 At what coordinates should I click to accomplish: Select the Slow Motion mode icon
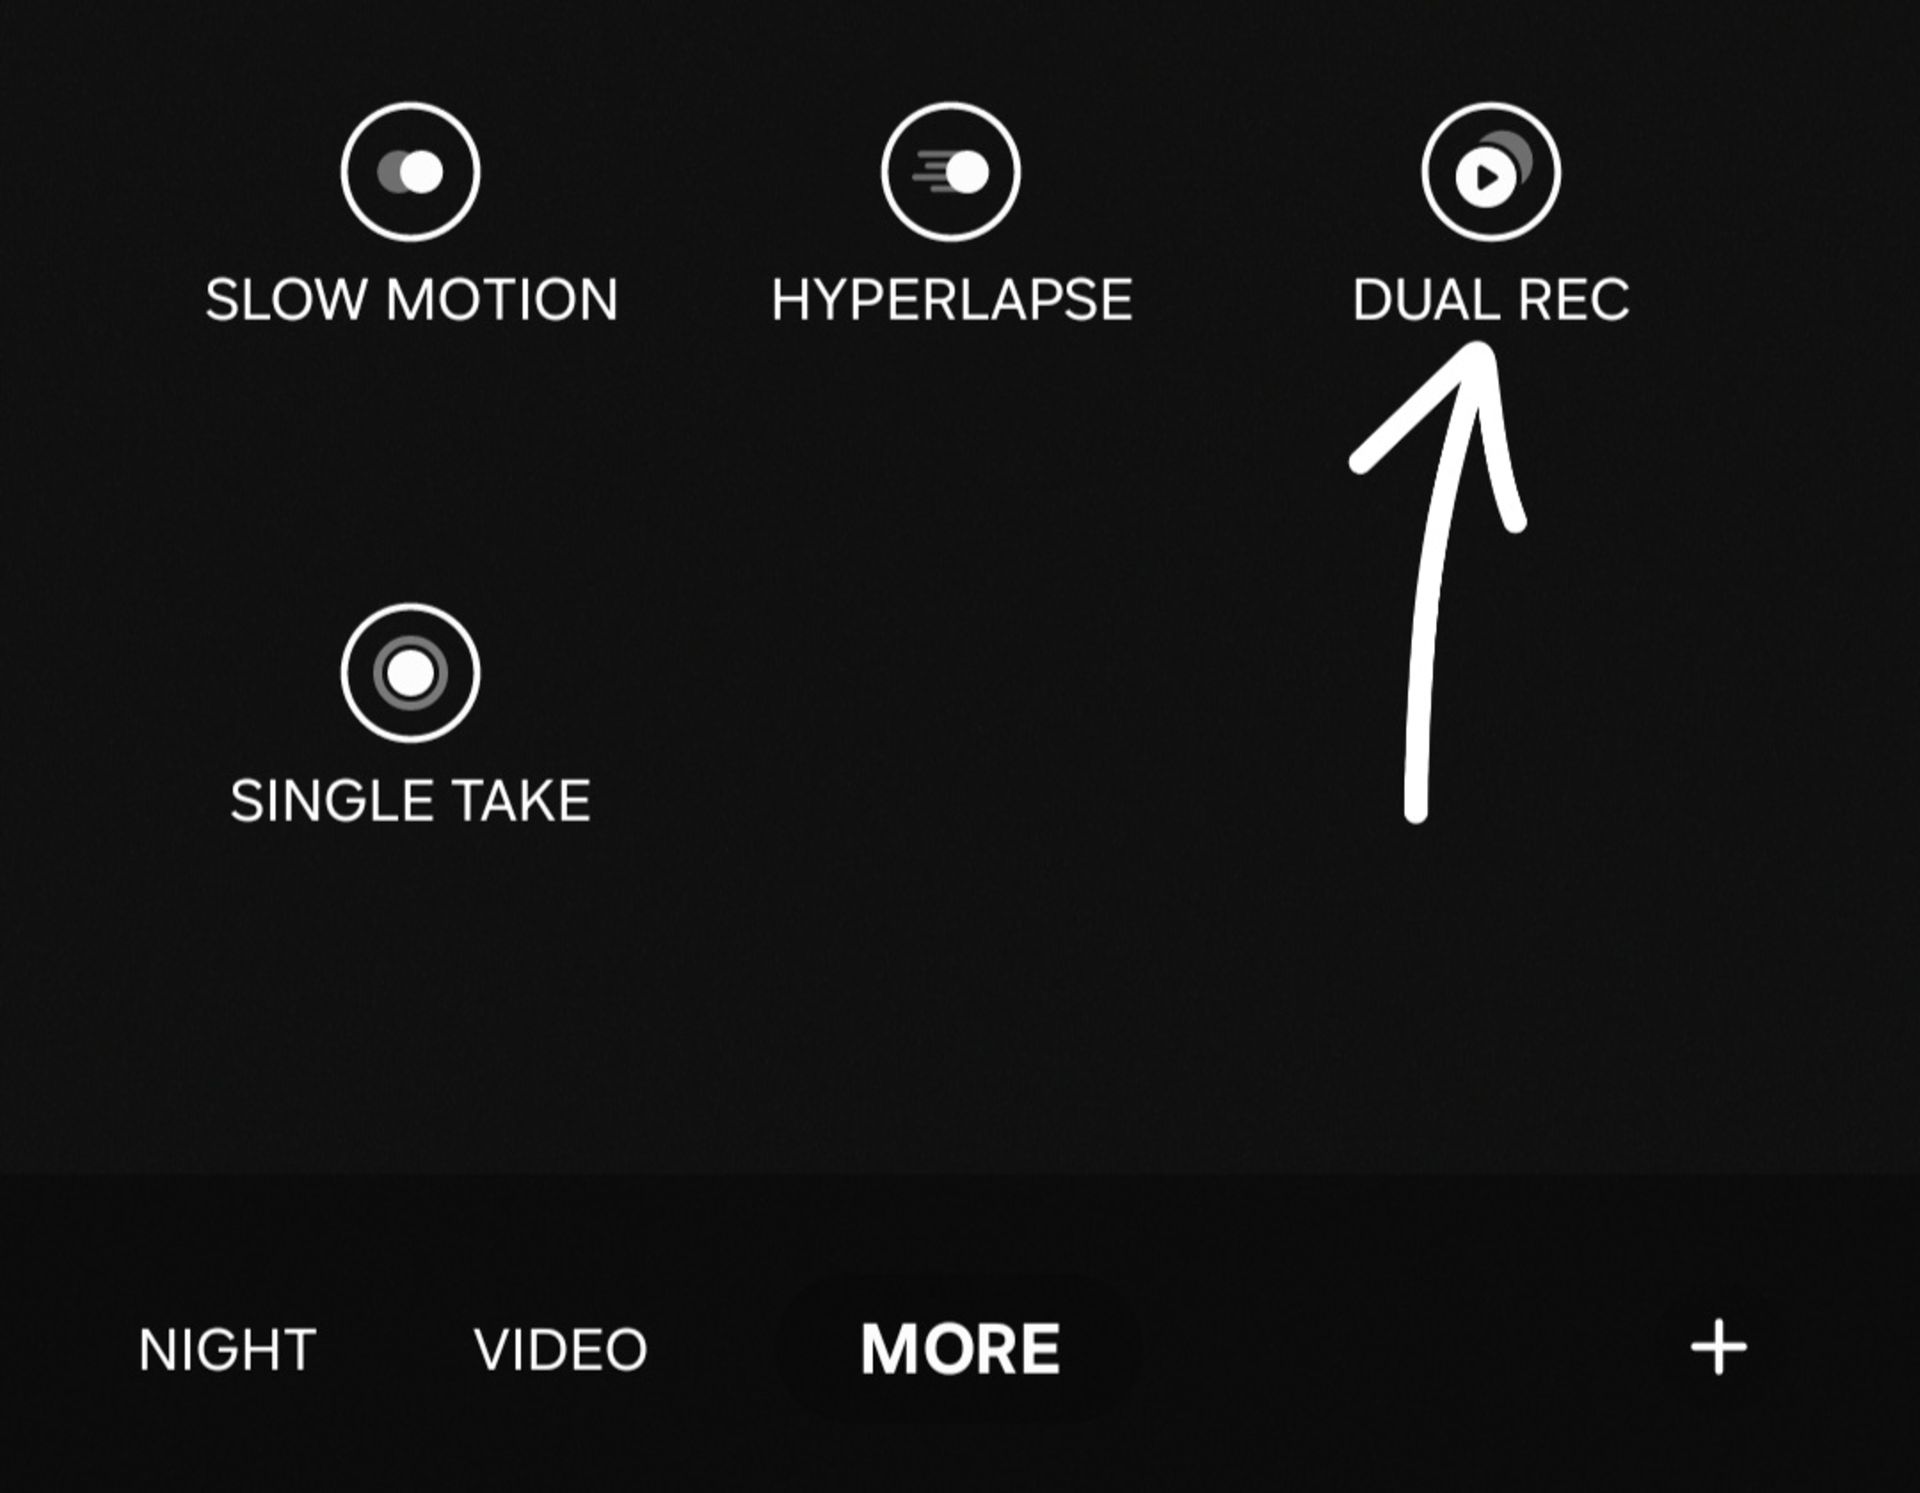tap(410, 171)
